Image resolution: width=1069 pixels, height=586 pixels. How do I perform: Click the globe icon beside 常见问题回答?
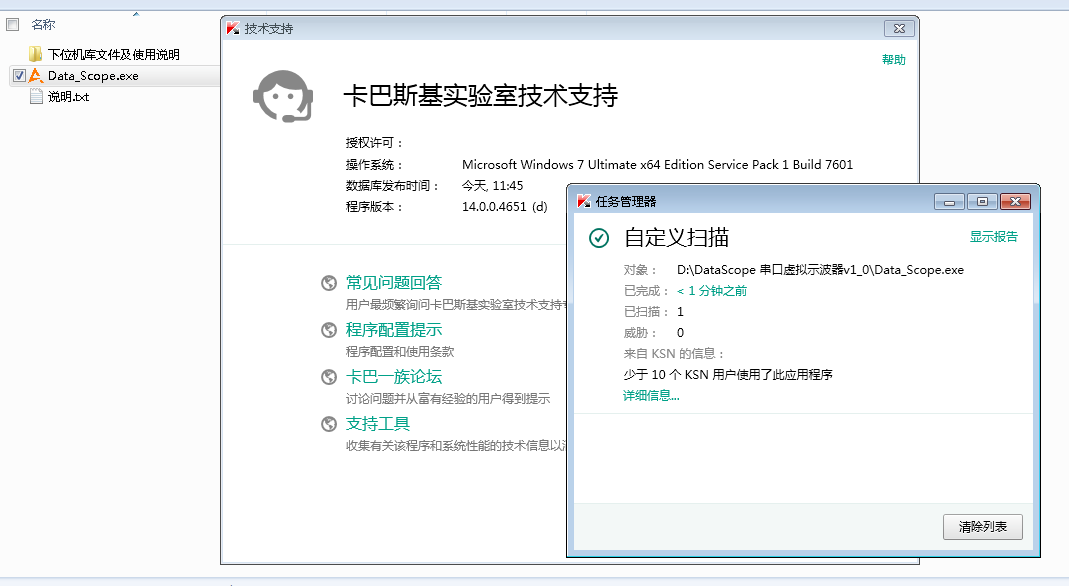(x=329, y=283)
